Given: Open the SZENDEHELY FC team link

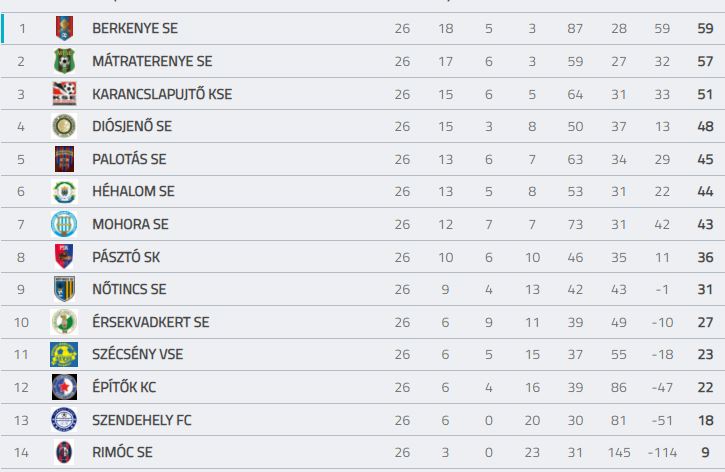Looking at the screenshot, I should [141, 420].
